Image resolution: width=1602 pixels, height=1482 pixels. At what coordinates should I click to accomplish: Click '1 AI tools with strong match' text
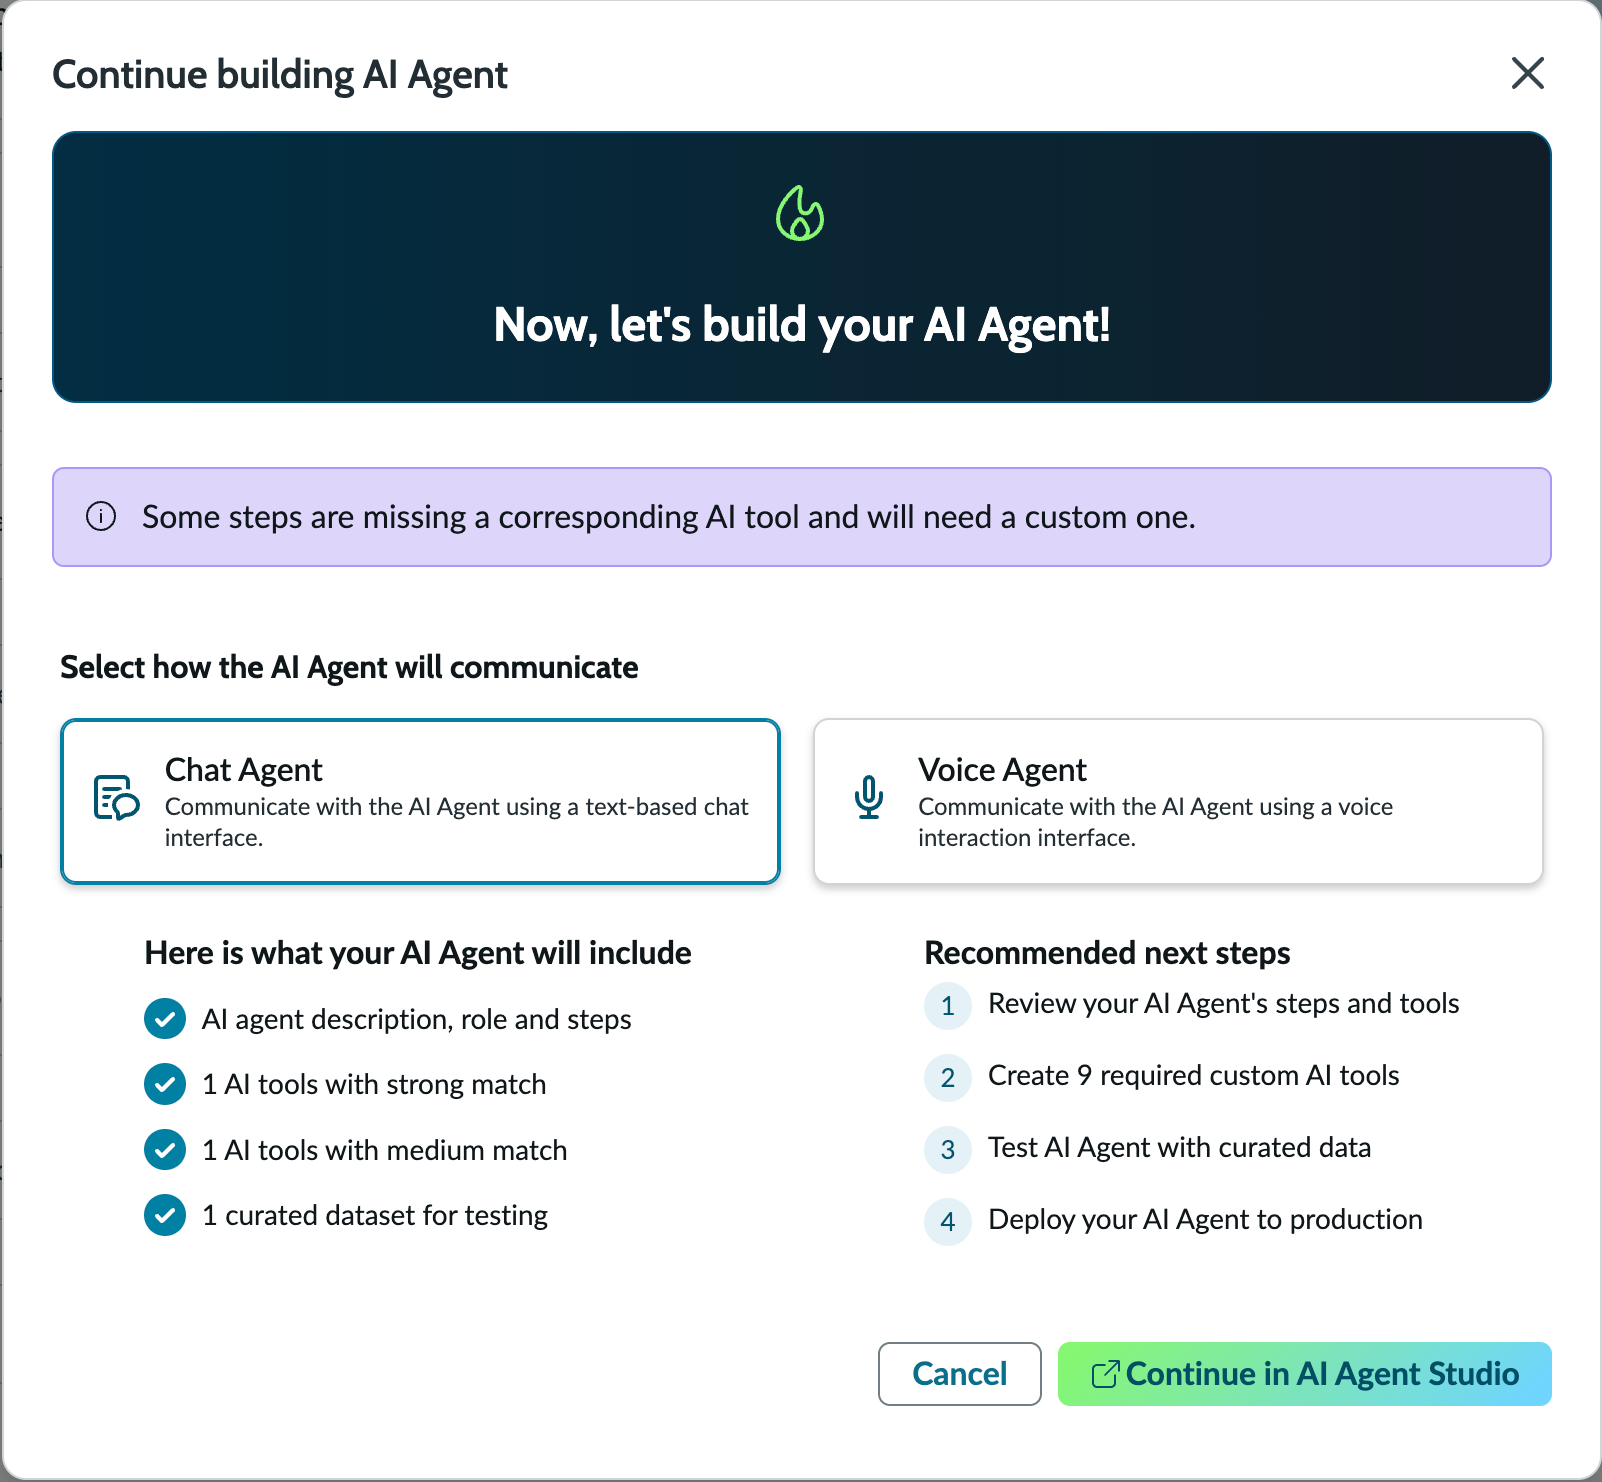(374, 1084)
